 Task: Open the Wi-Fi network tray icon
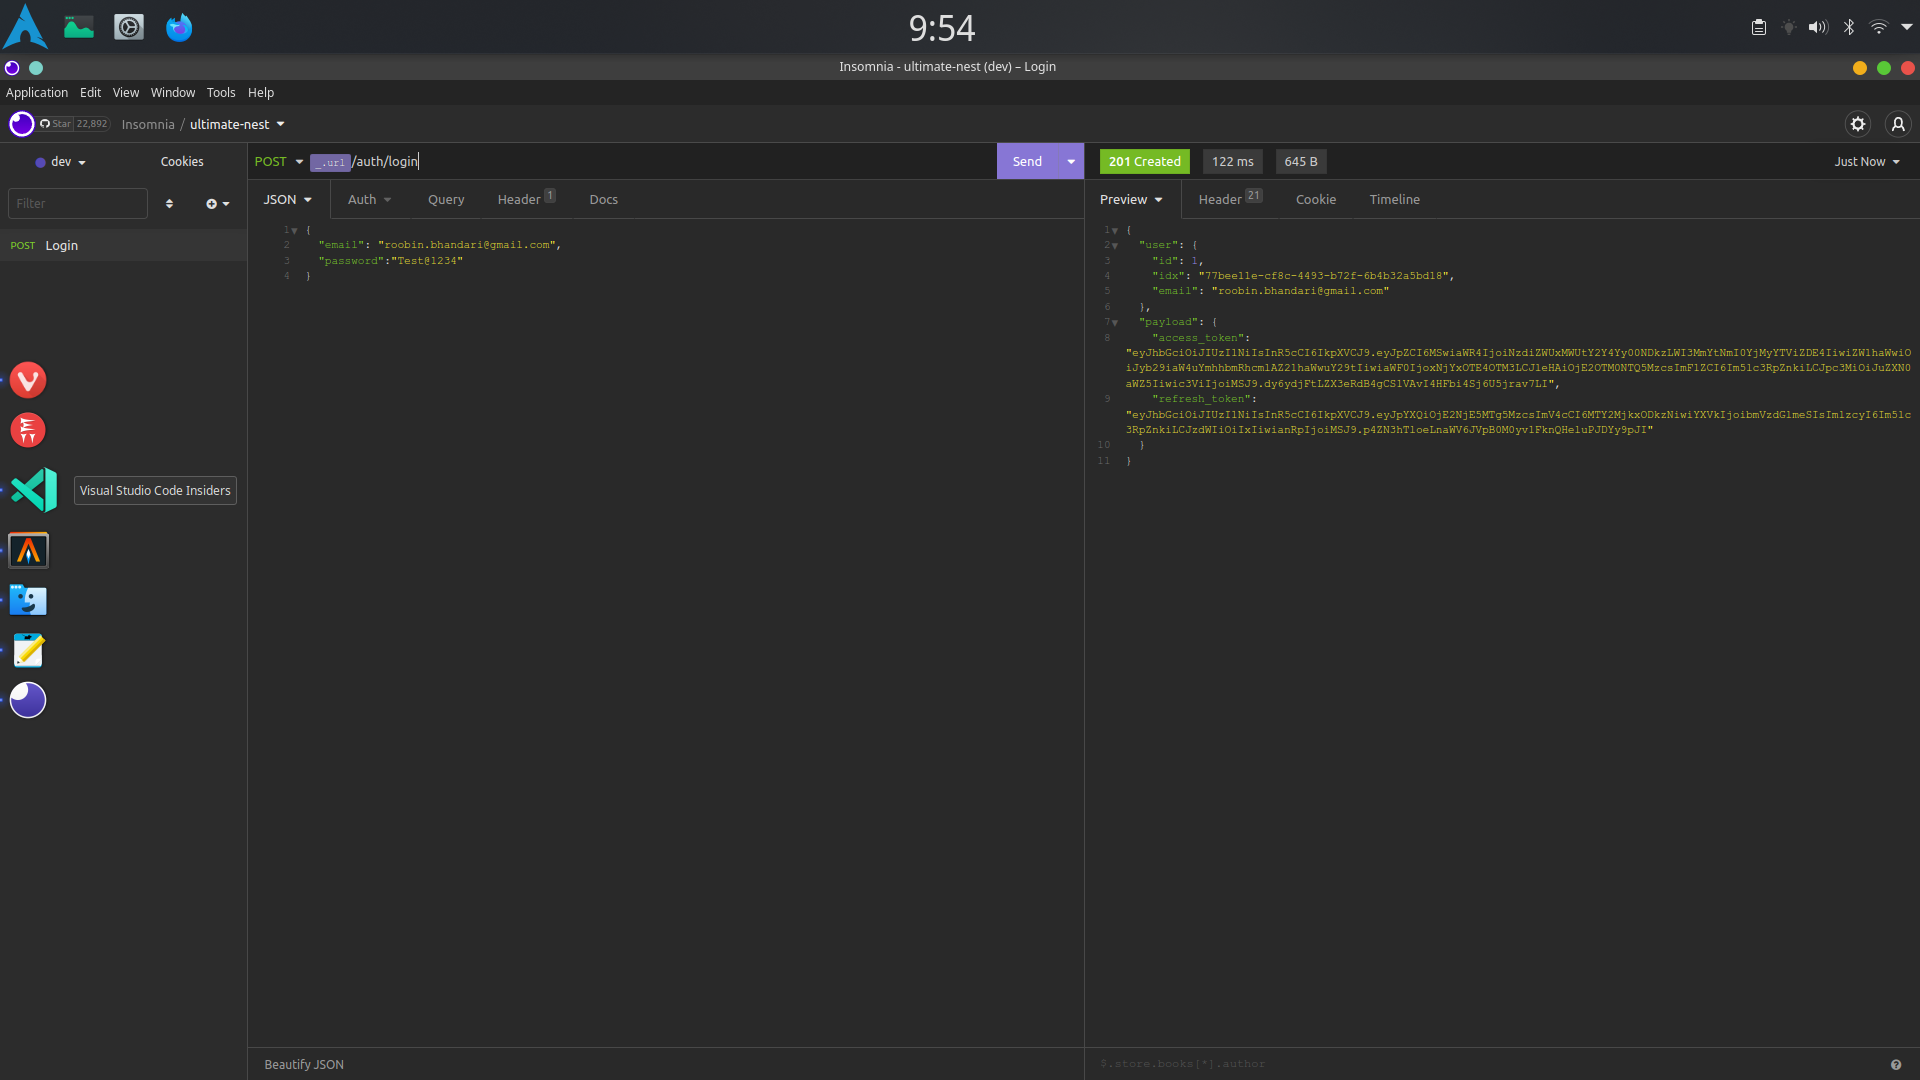click(1879, 27)
